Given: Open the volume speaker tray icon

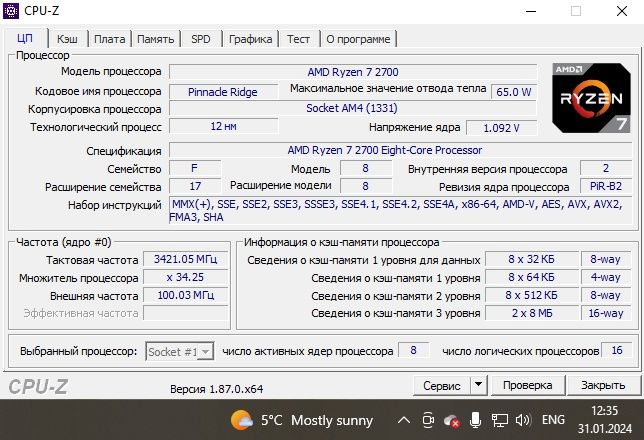Looking at the screenshot, I should [523, 420].
